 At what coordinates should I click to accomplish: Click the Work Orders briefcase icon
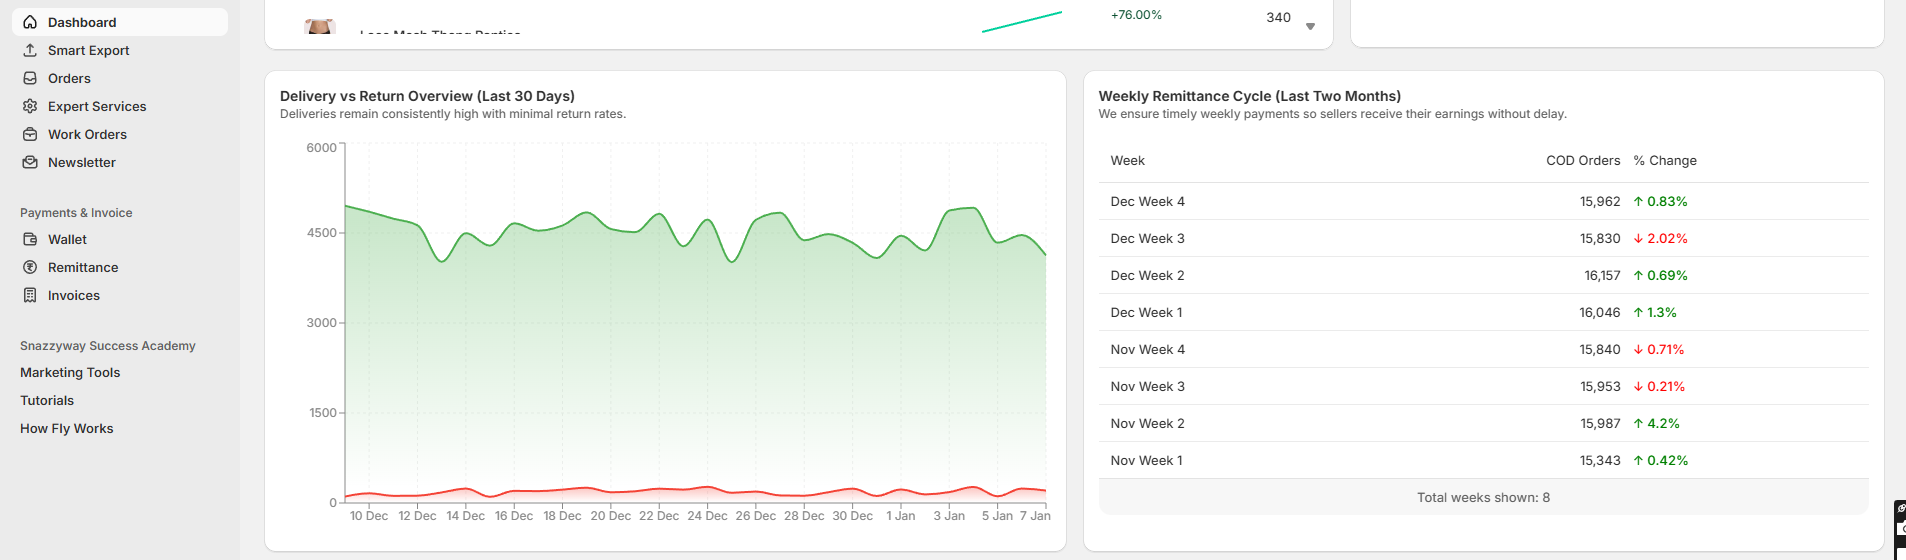(x=30, y=134)
